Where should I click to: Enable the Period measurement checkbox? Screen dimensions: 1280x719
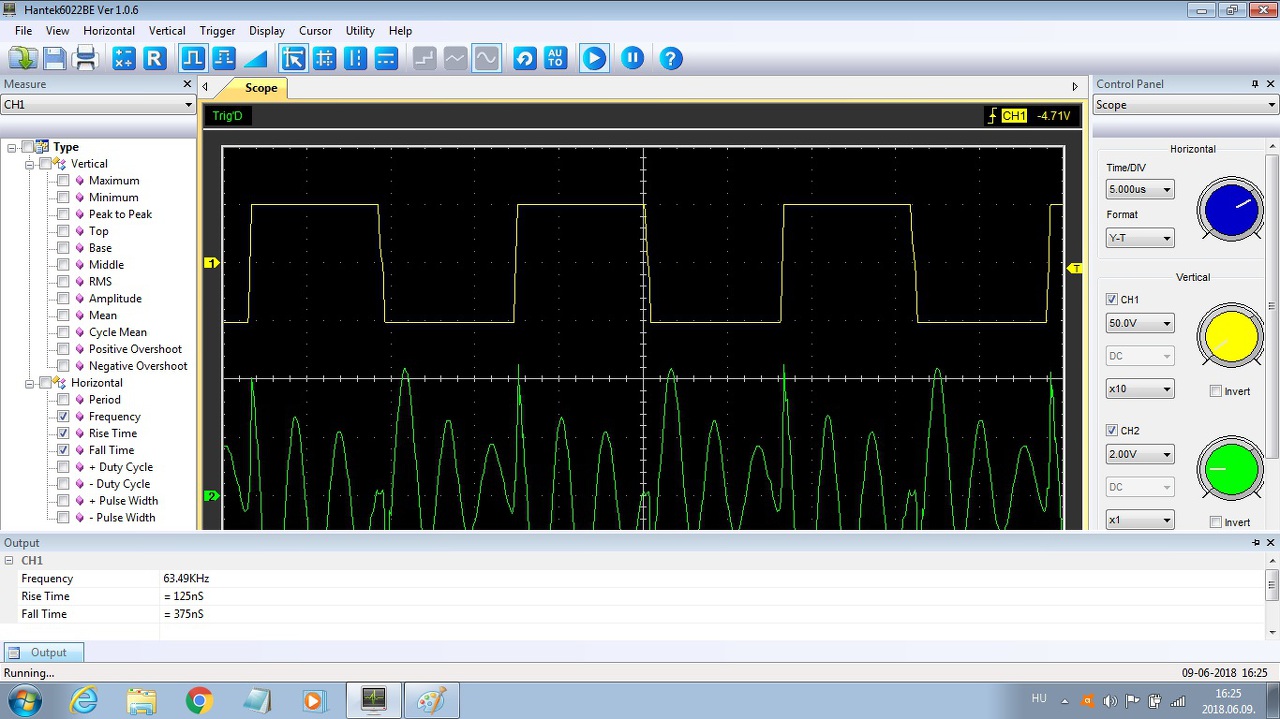point(64,400)
